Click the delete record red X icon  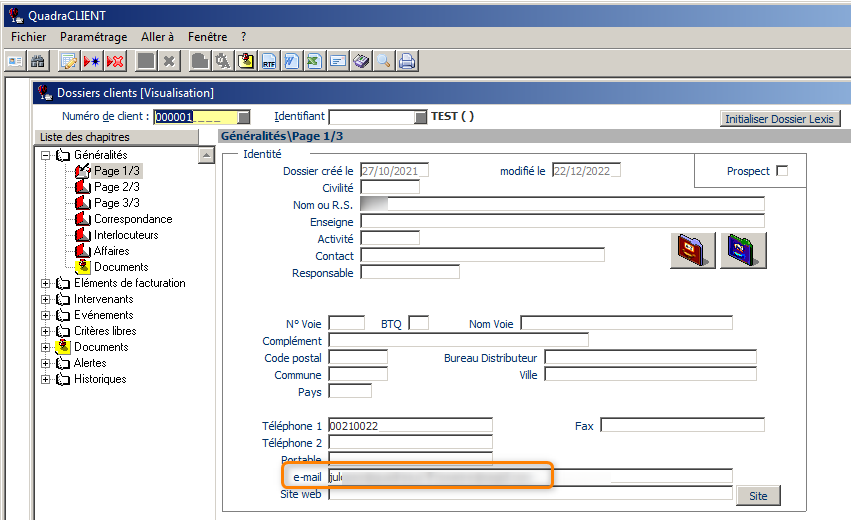click(115, 61)
